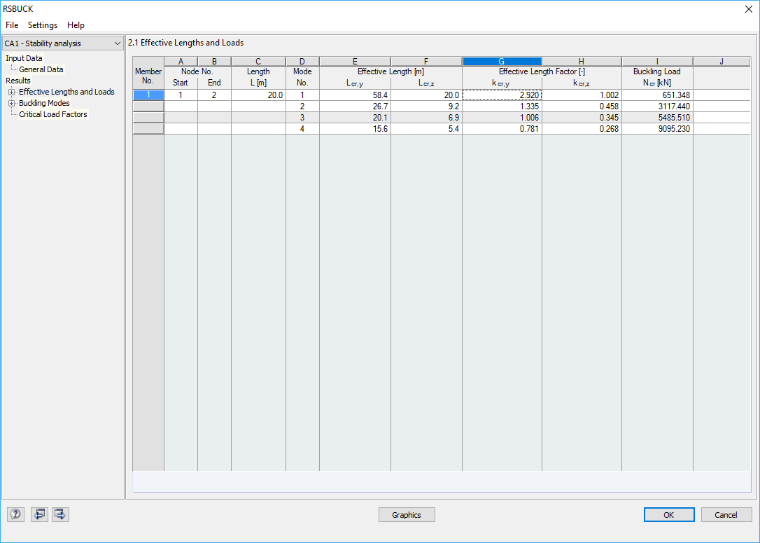Image resolution: width=760 pixels, height=543 pixels.
Task: Select column header J
Action: [x=721, y=61]
